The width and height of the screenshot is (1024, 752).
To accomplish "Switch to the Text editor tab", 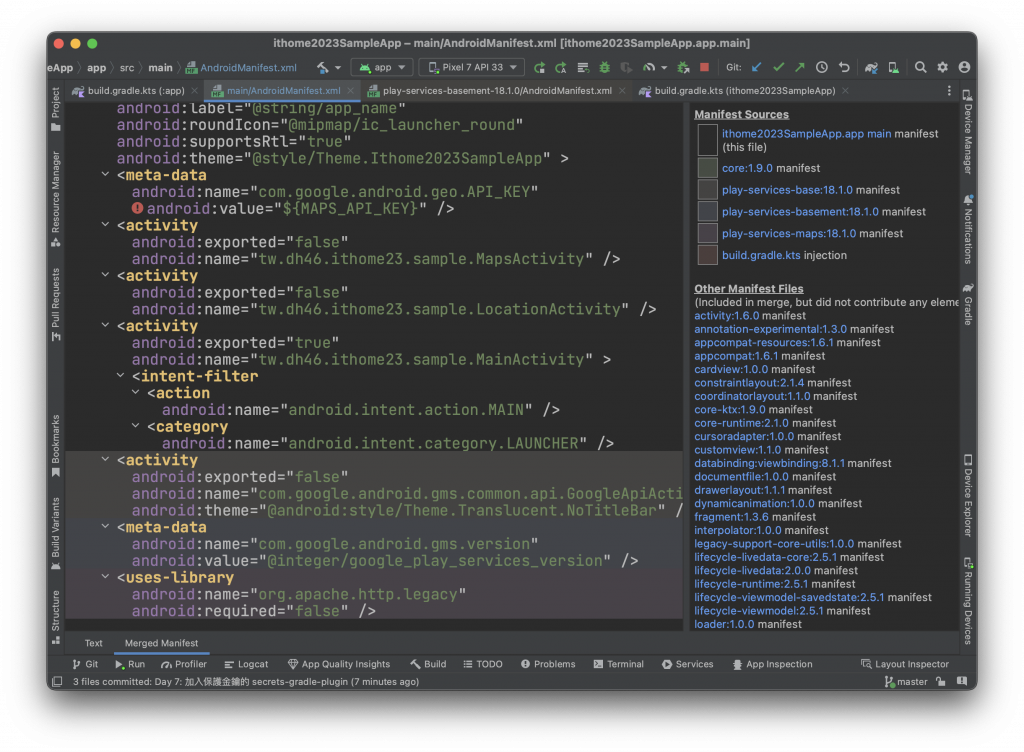I will click(x=93, y=643).
